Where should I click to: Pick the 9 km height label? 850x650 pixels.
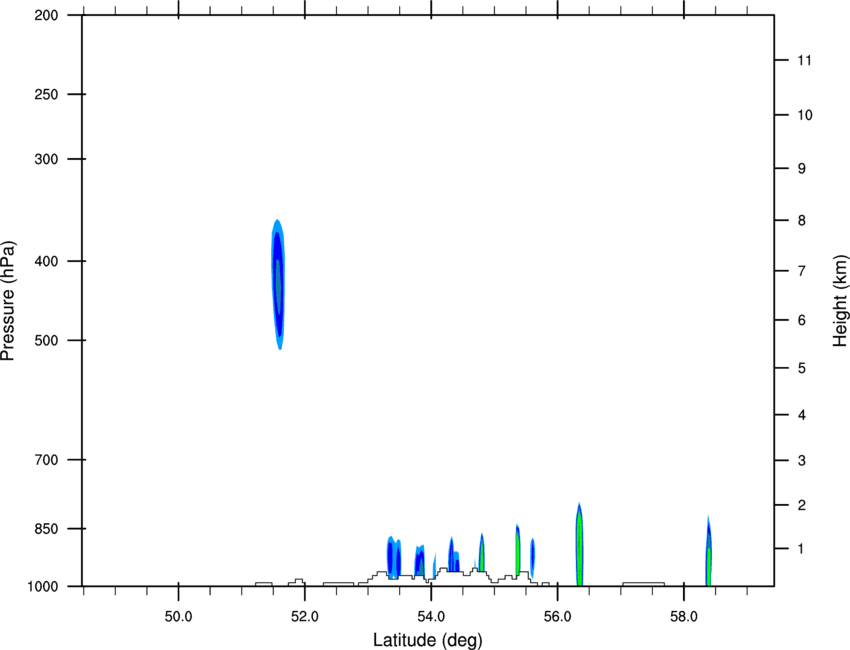[802, 169]
